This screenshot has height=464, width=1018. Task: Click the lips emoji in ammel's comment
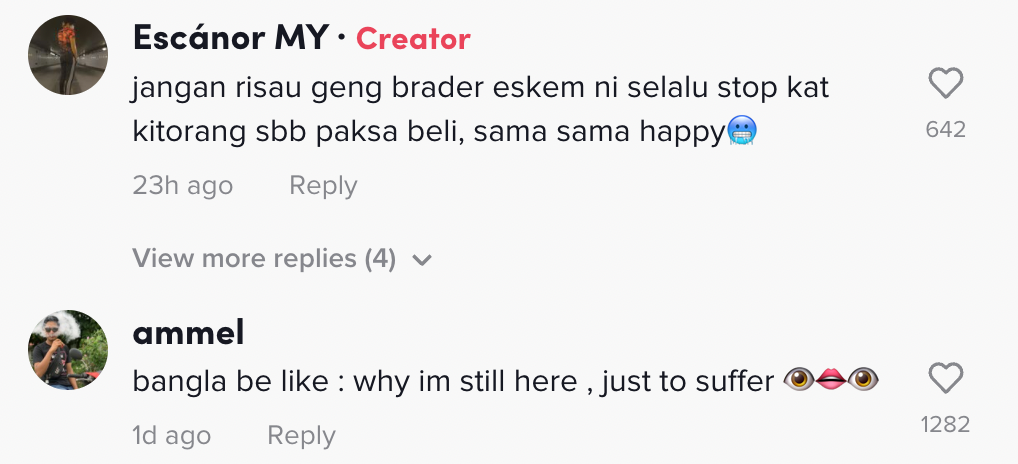832,380
